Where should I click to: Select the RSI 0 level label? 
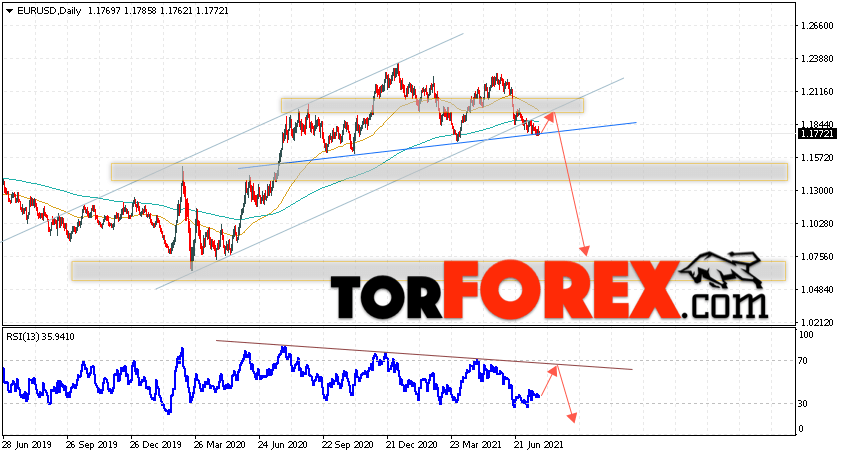coord(801,429)
